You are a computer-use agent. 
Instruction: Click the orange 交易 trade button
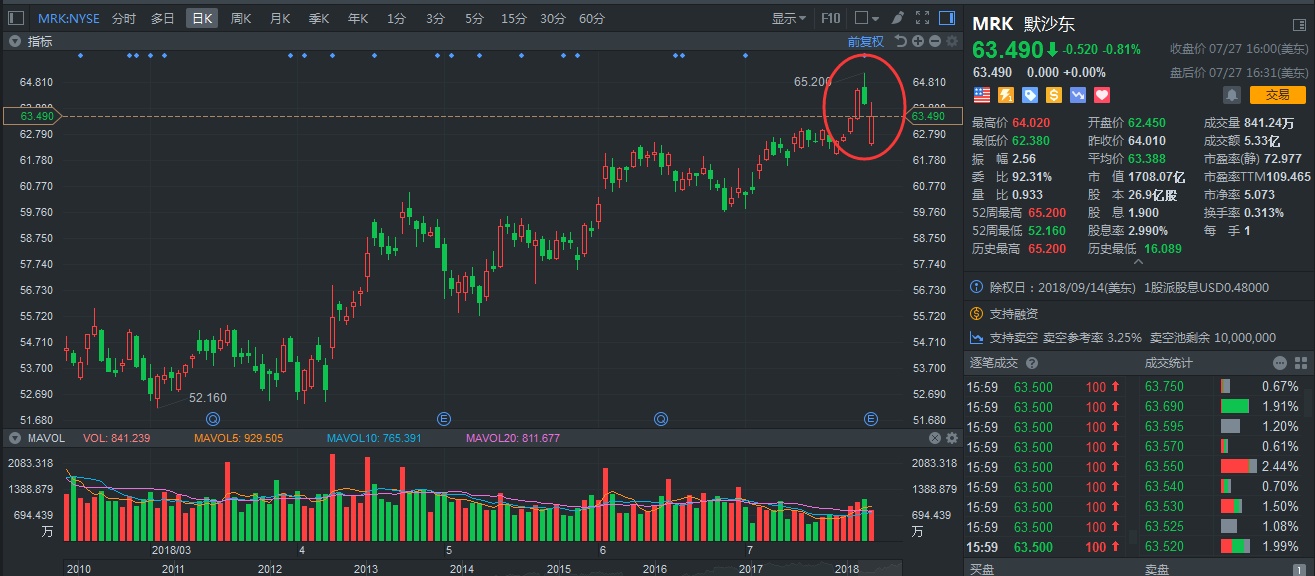pos(1277,95)
